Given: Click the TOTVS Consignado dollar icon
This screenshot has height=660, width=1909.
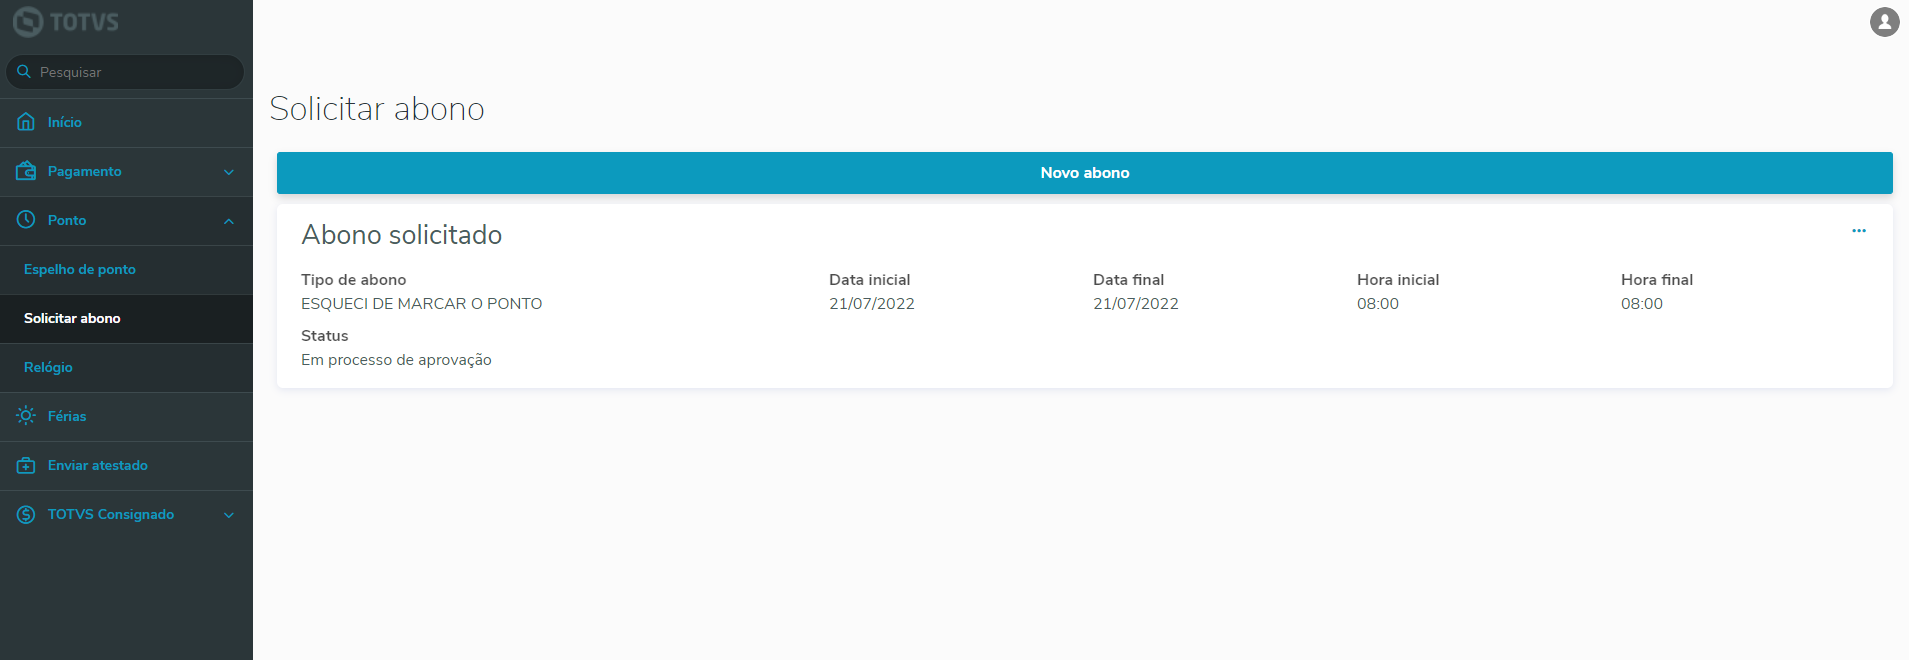Looking at the screenshot, I should pos(26,514).
